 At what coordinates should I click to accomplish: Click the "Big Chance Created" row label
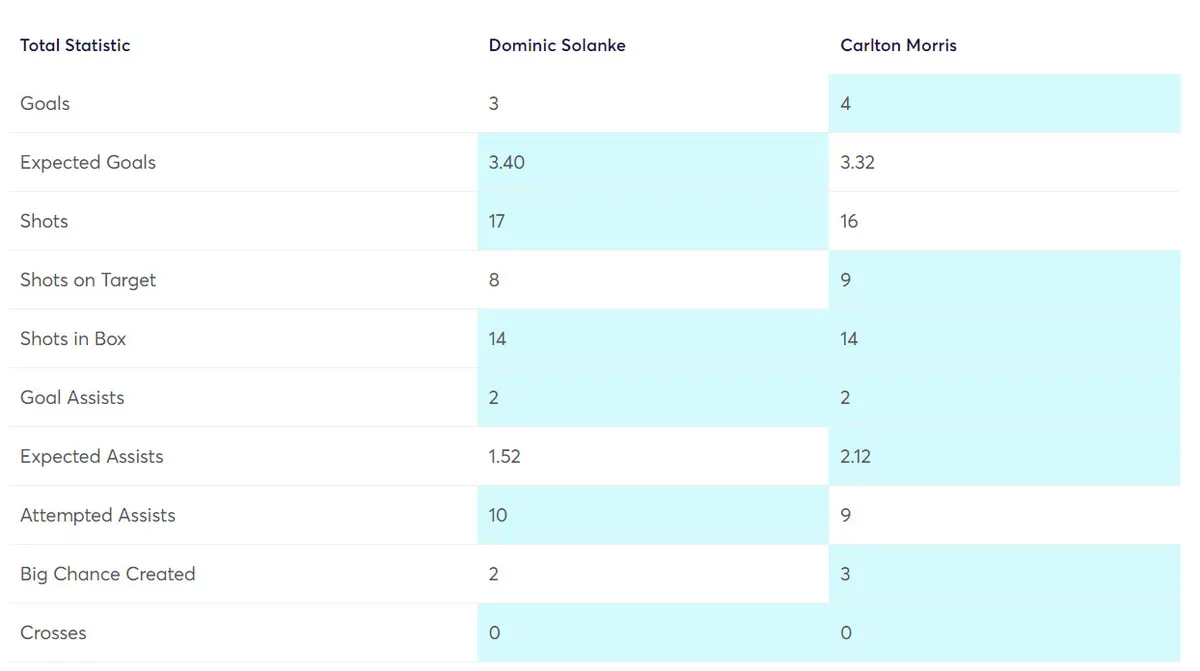(108, 574)
